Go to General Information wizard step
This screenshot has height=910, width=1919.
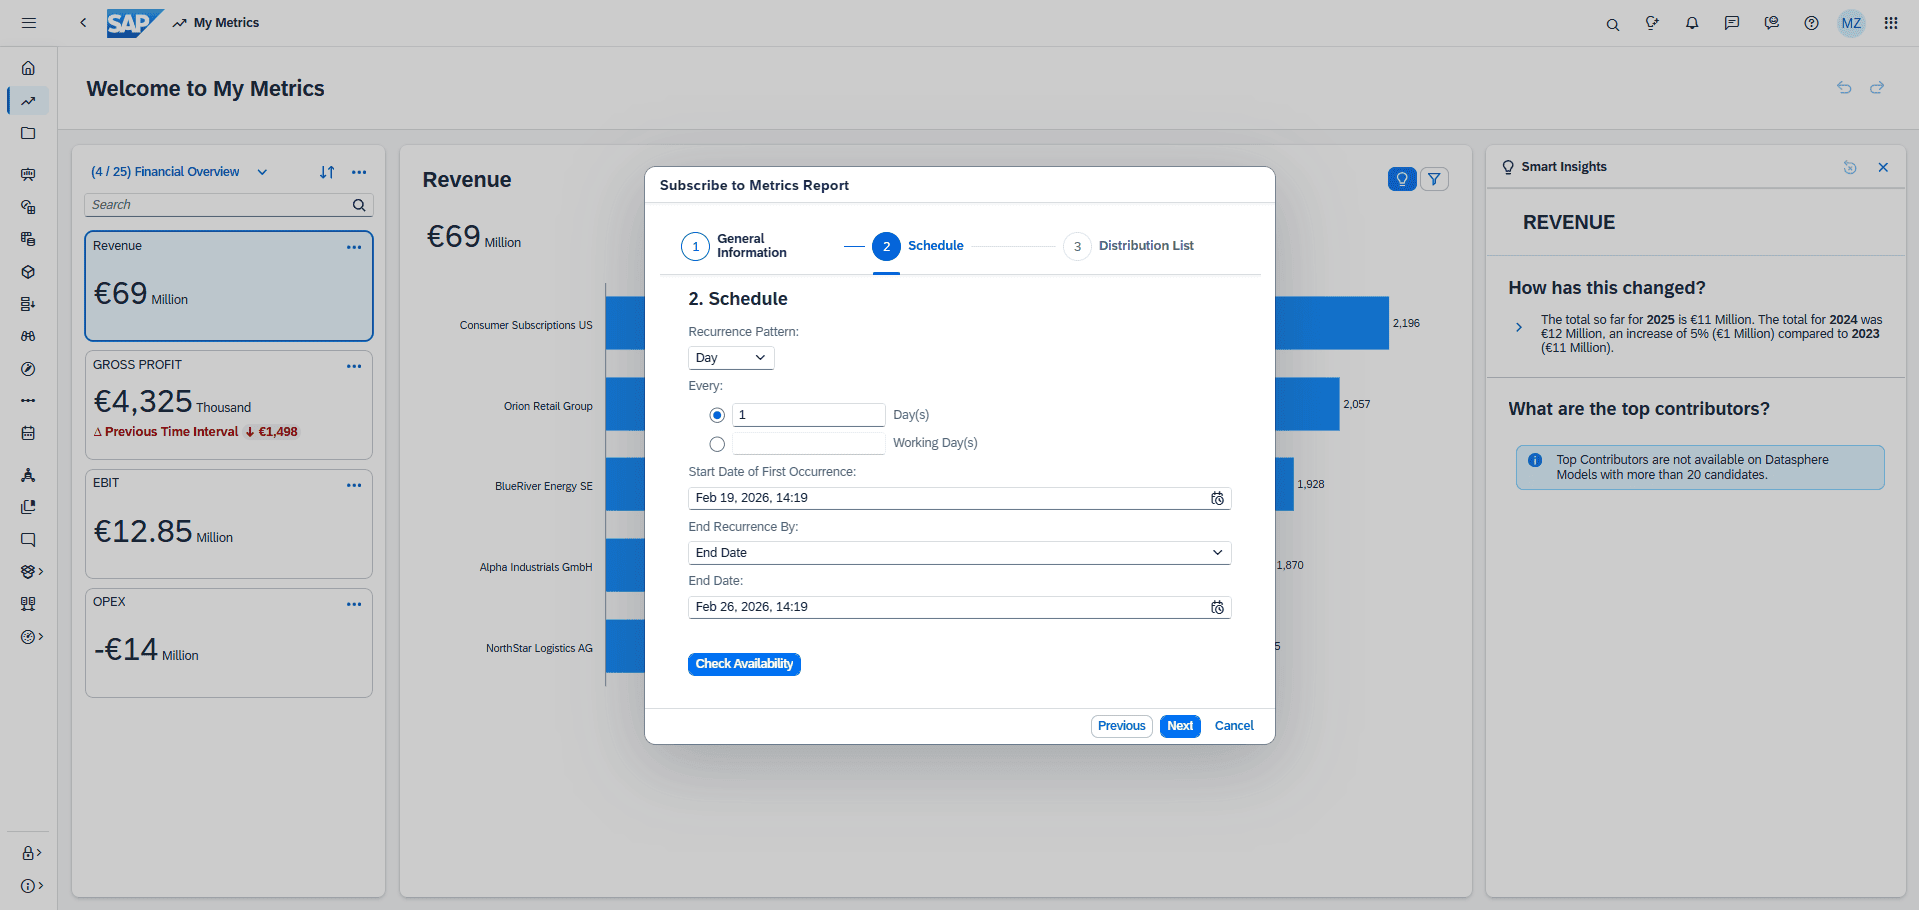tap(696, 246)
